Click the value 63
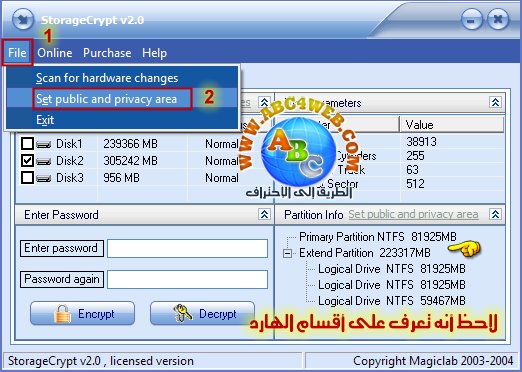The image size is (522, 372). [x=412, y=170]
